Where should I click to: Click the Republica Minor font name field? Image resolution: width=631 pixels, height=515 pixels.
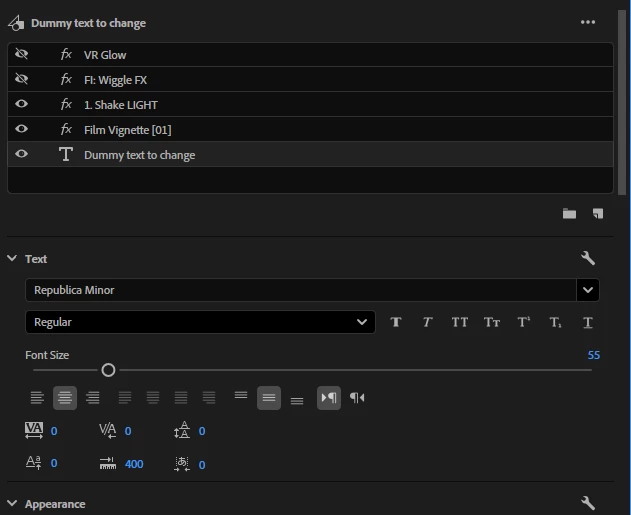click(x=301, y=290)
